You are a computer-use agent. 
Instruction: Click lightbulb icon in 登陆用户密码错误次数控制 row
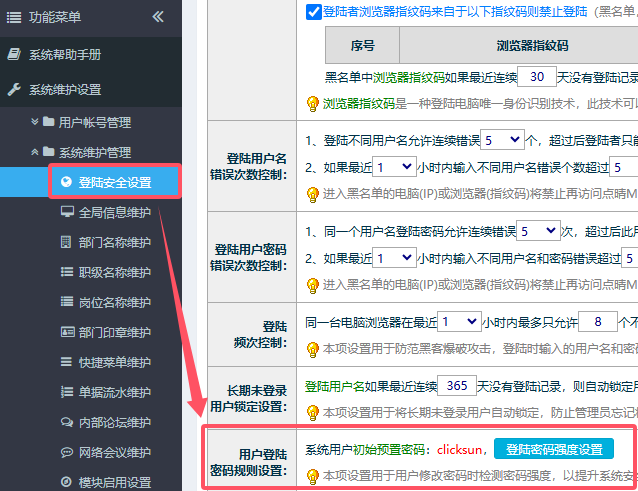pos(312,286)
